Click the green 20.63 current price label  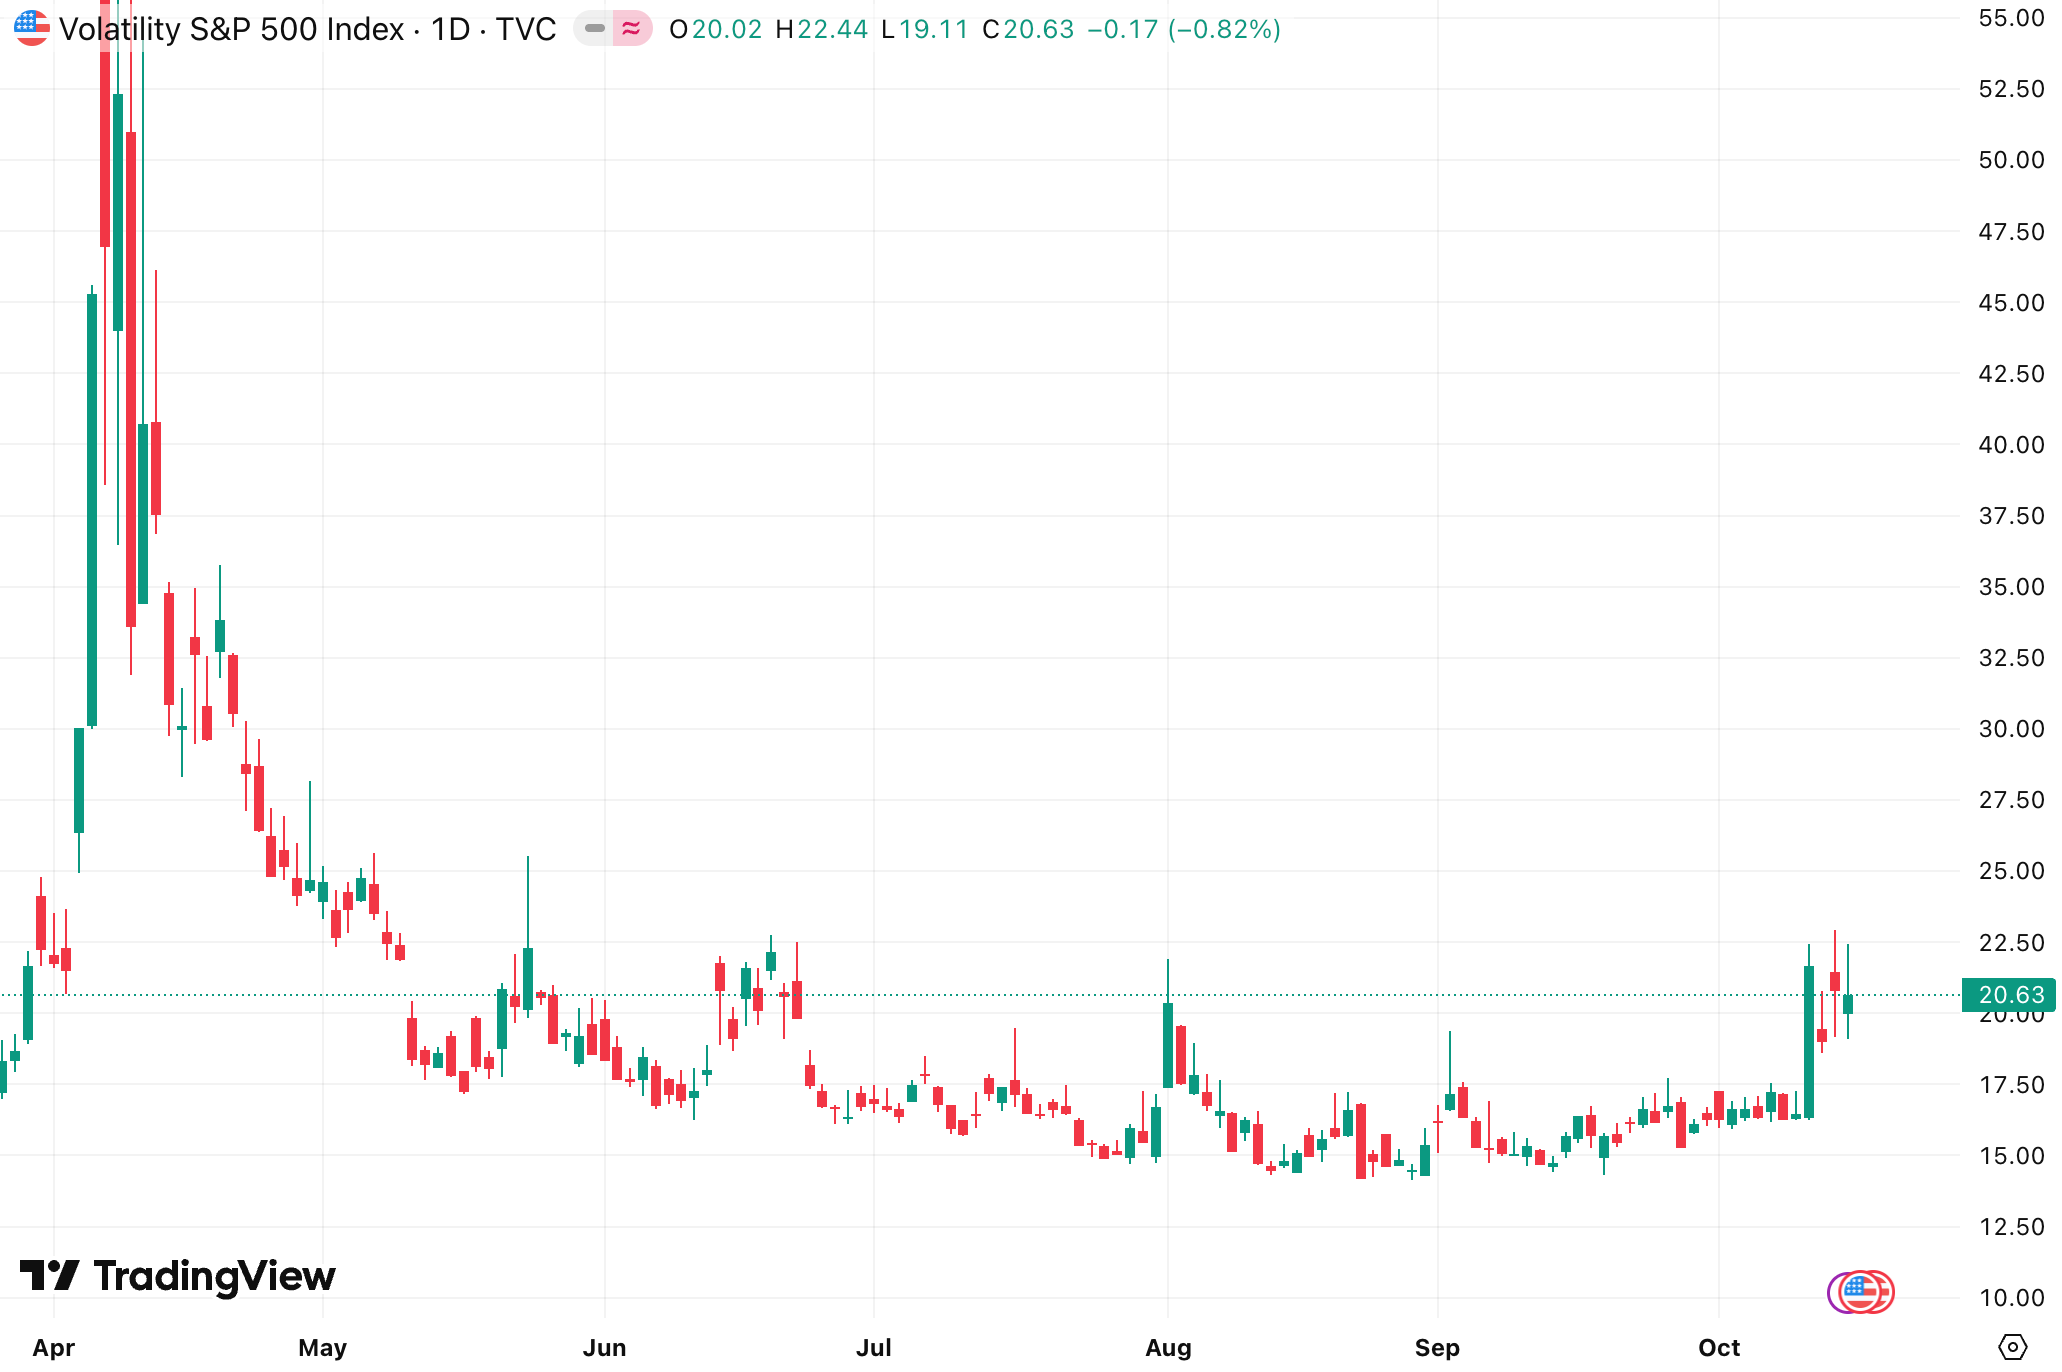[x=2010, y=995]
